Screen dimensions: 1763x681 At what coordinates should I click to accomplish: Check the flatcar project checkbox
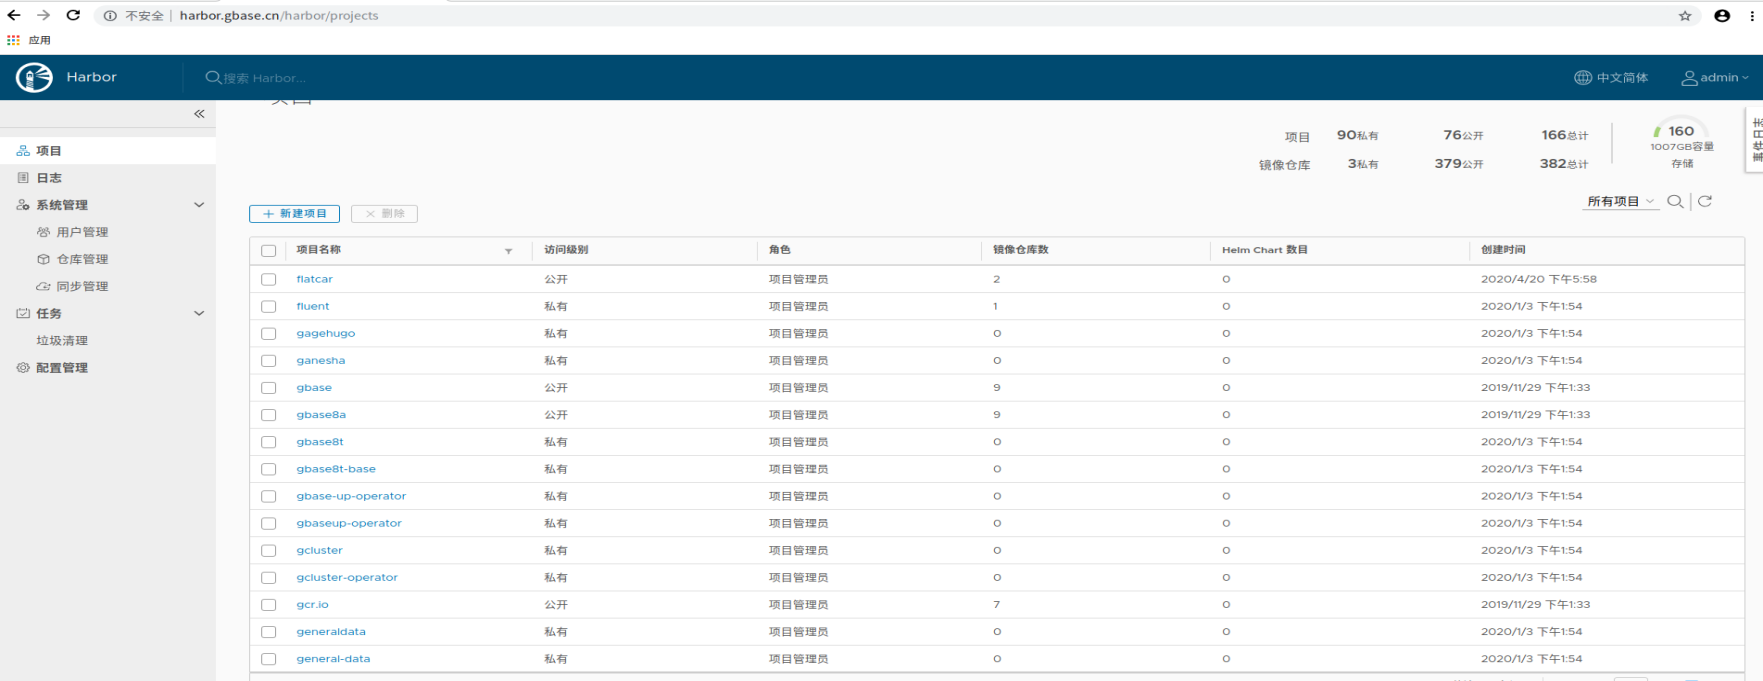pyautogui.click(x=268, y=279)
